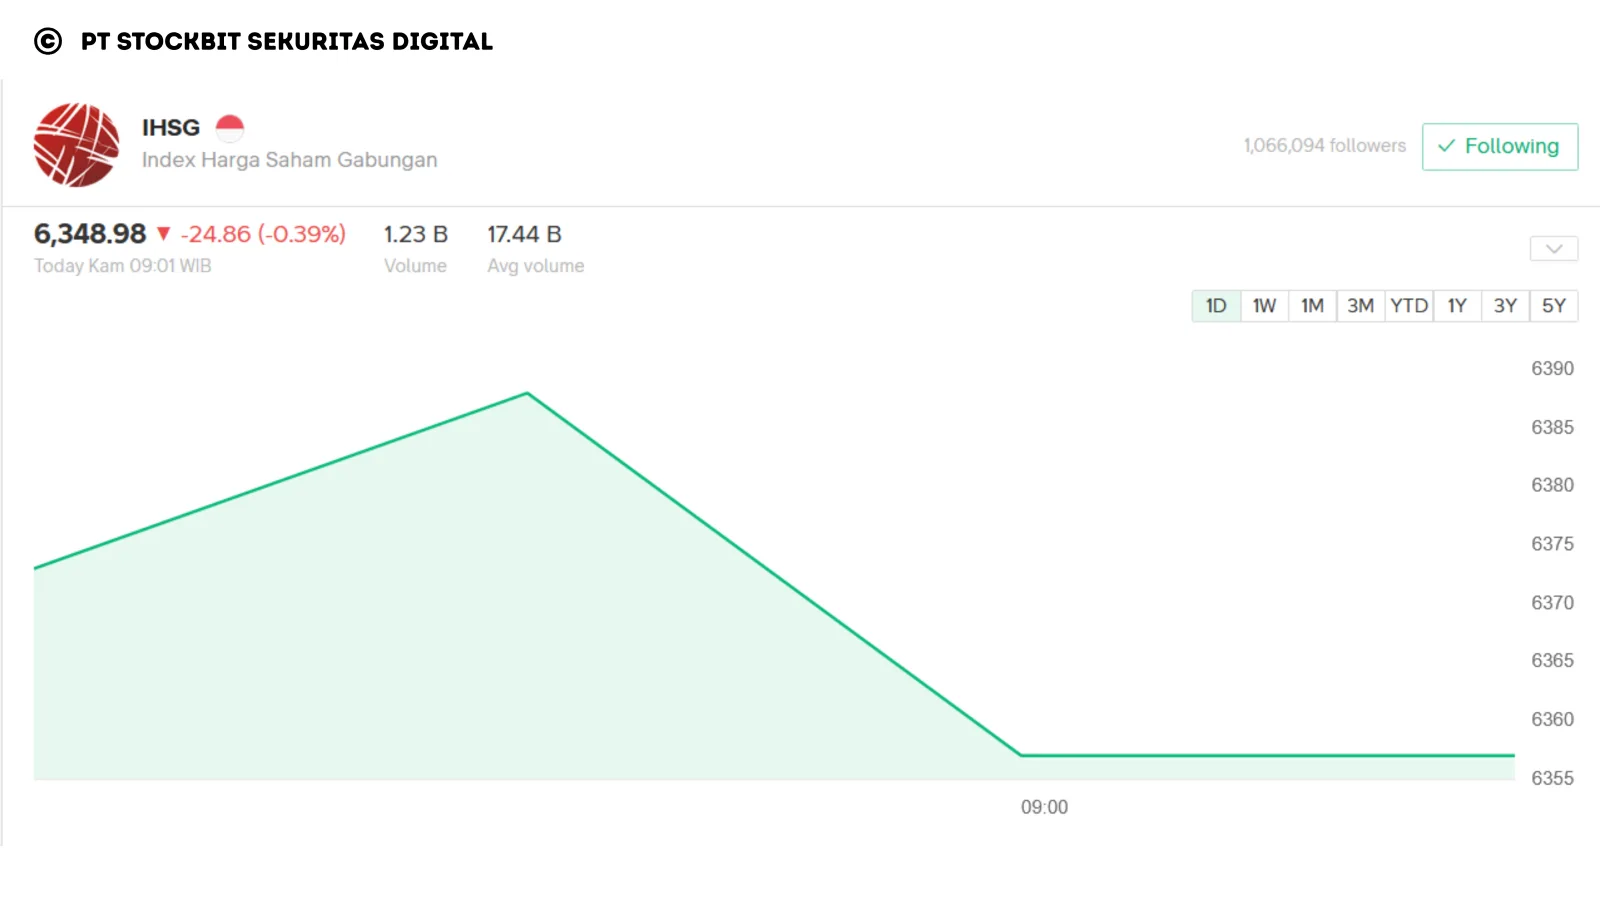
Task: Click the Indonesia flag icon beside IHSG
Action: coord(230,128)
